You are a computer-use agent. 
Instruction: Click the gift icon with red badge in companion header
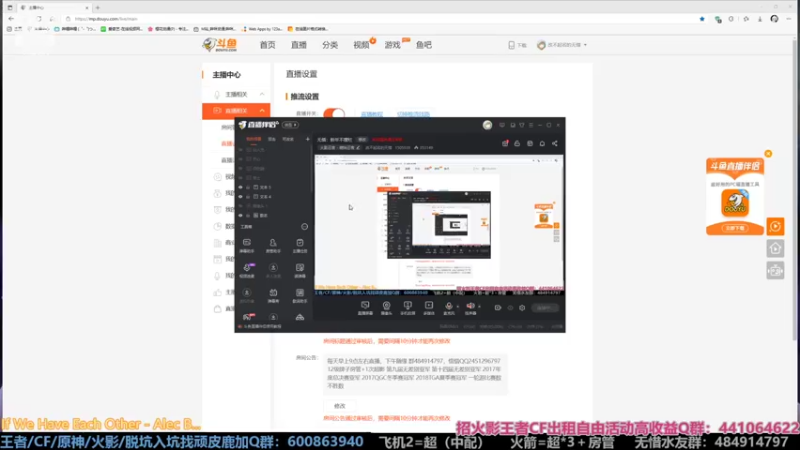pos(505,143)
